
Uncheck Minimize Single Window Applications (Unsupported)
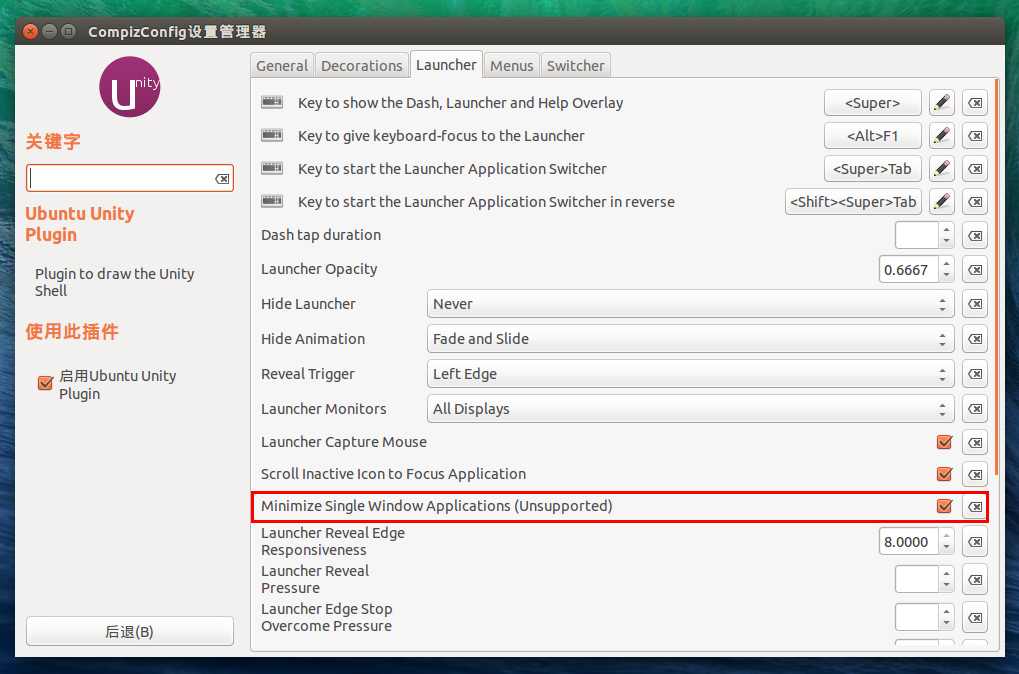click(944, 506)
